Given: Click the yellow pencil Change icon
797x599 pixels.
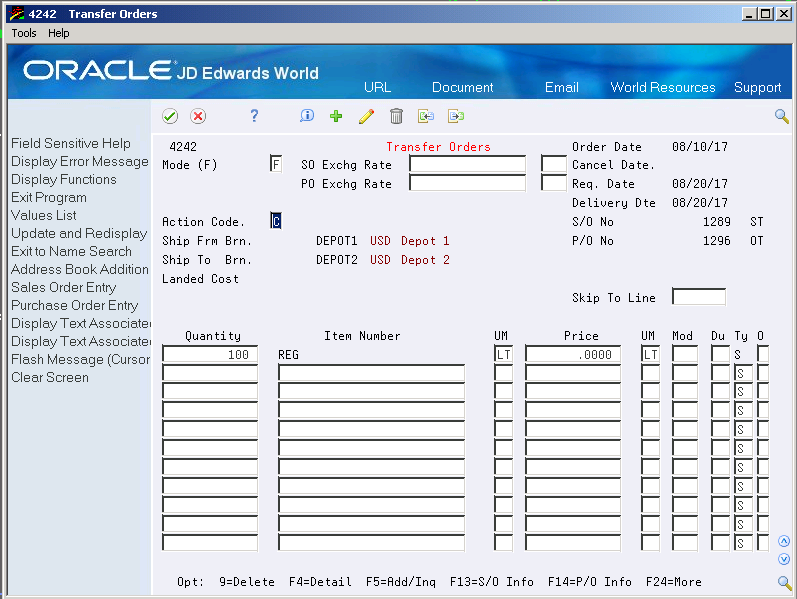Looking at the screenshot, I should 366,116.
